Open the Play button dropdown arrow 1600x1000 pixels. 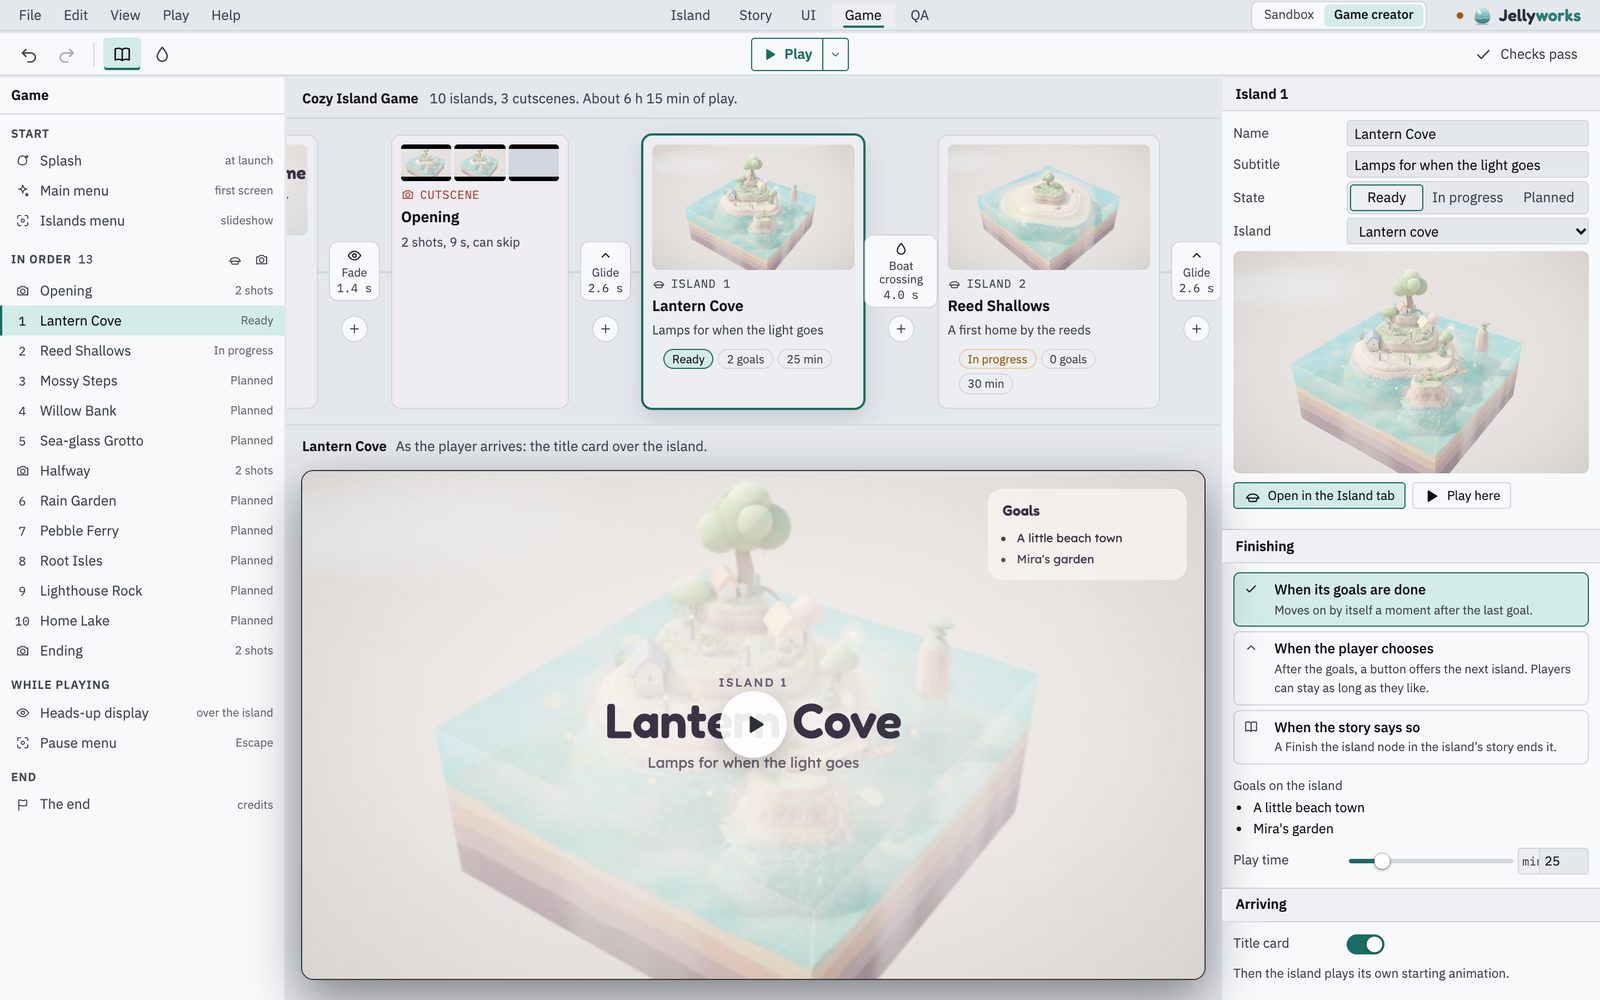836,55
